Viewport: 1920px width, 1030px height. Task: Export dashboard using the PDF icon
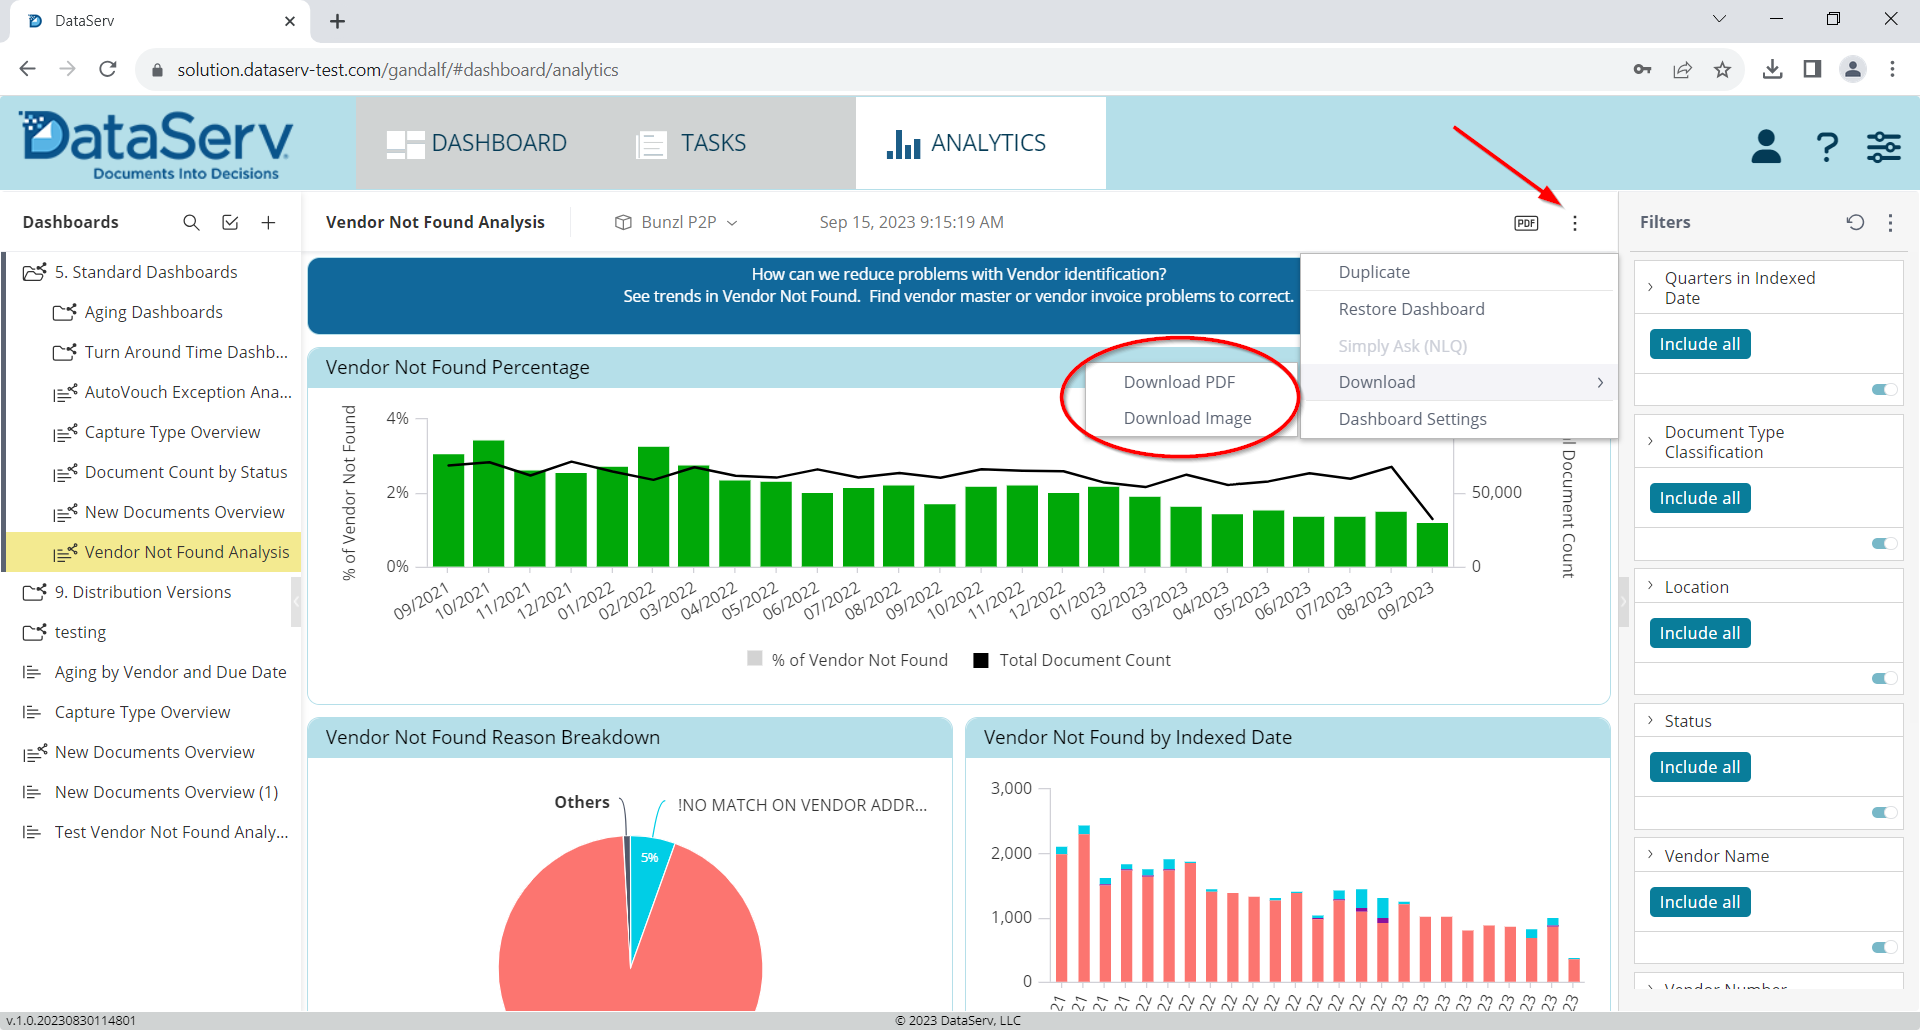tap(1526, 223)
